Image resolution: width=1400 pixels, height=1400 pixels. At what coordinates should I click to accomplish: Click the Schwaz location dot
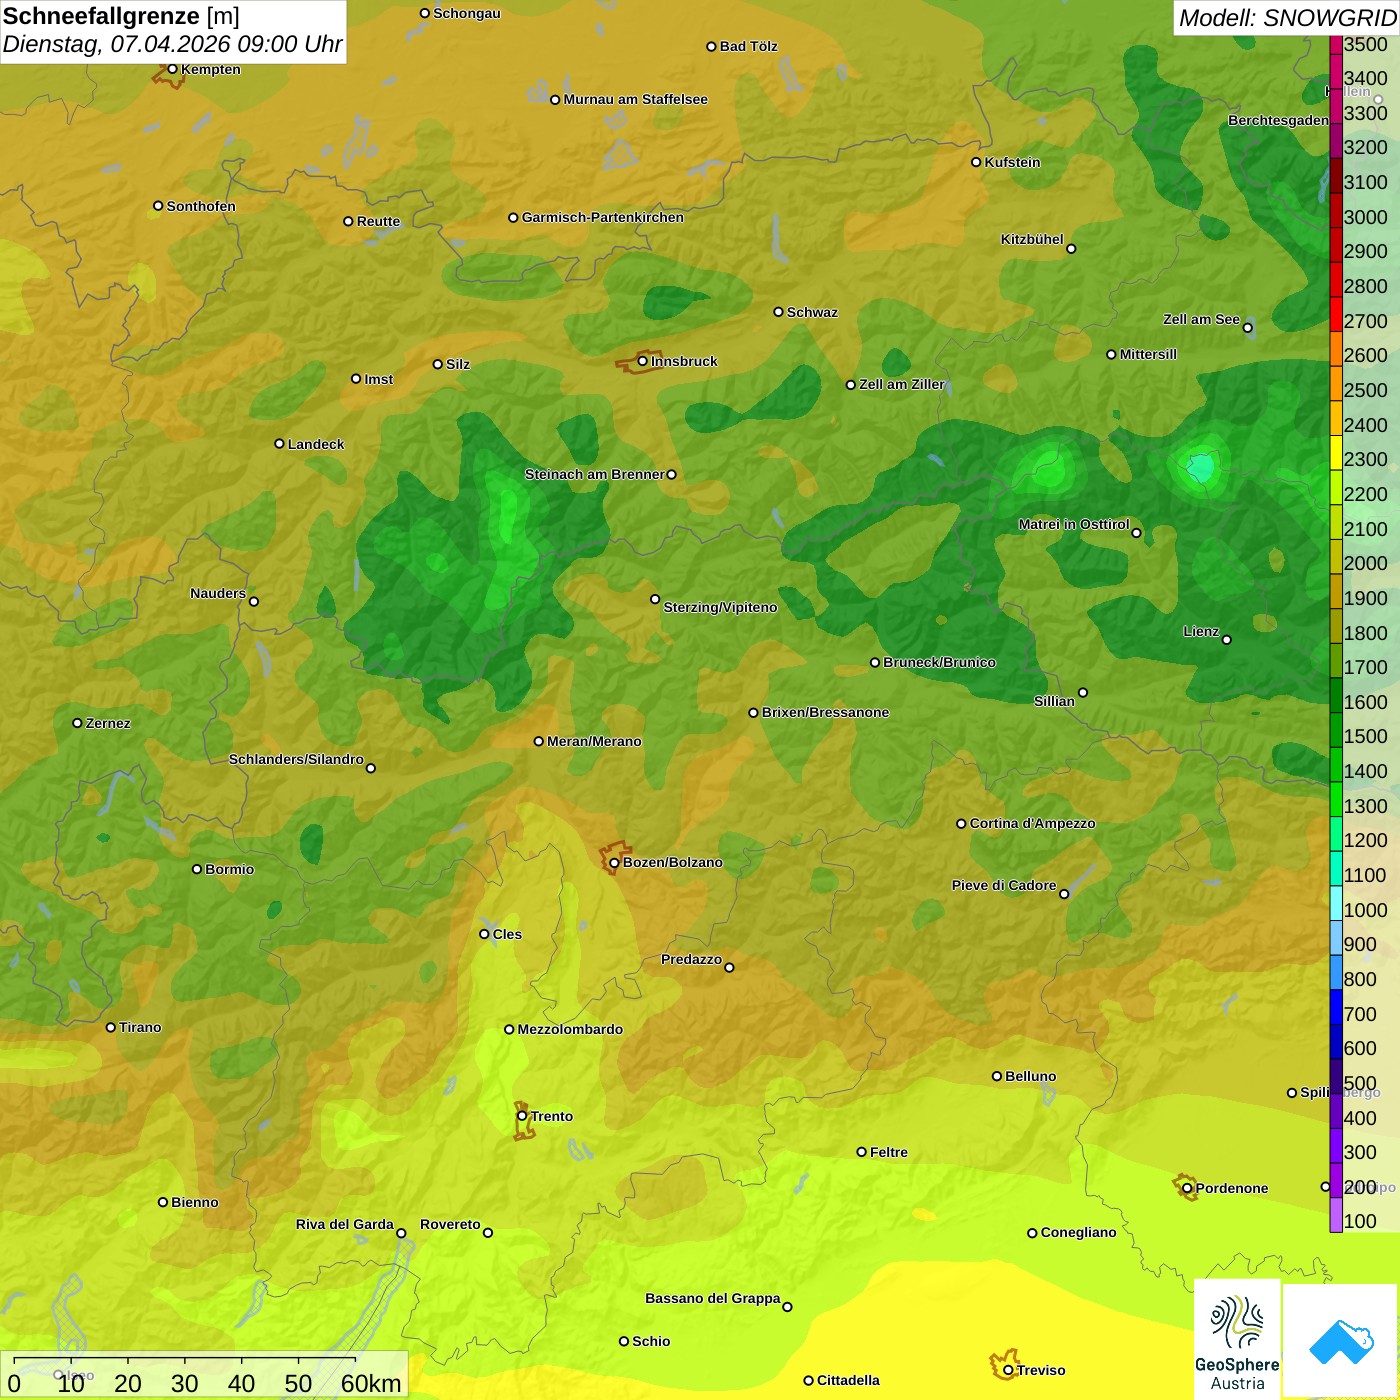pyautogui.click(x=778, y=312)
